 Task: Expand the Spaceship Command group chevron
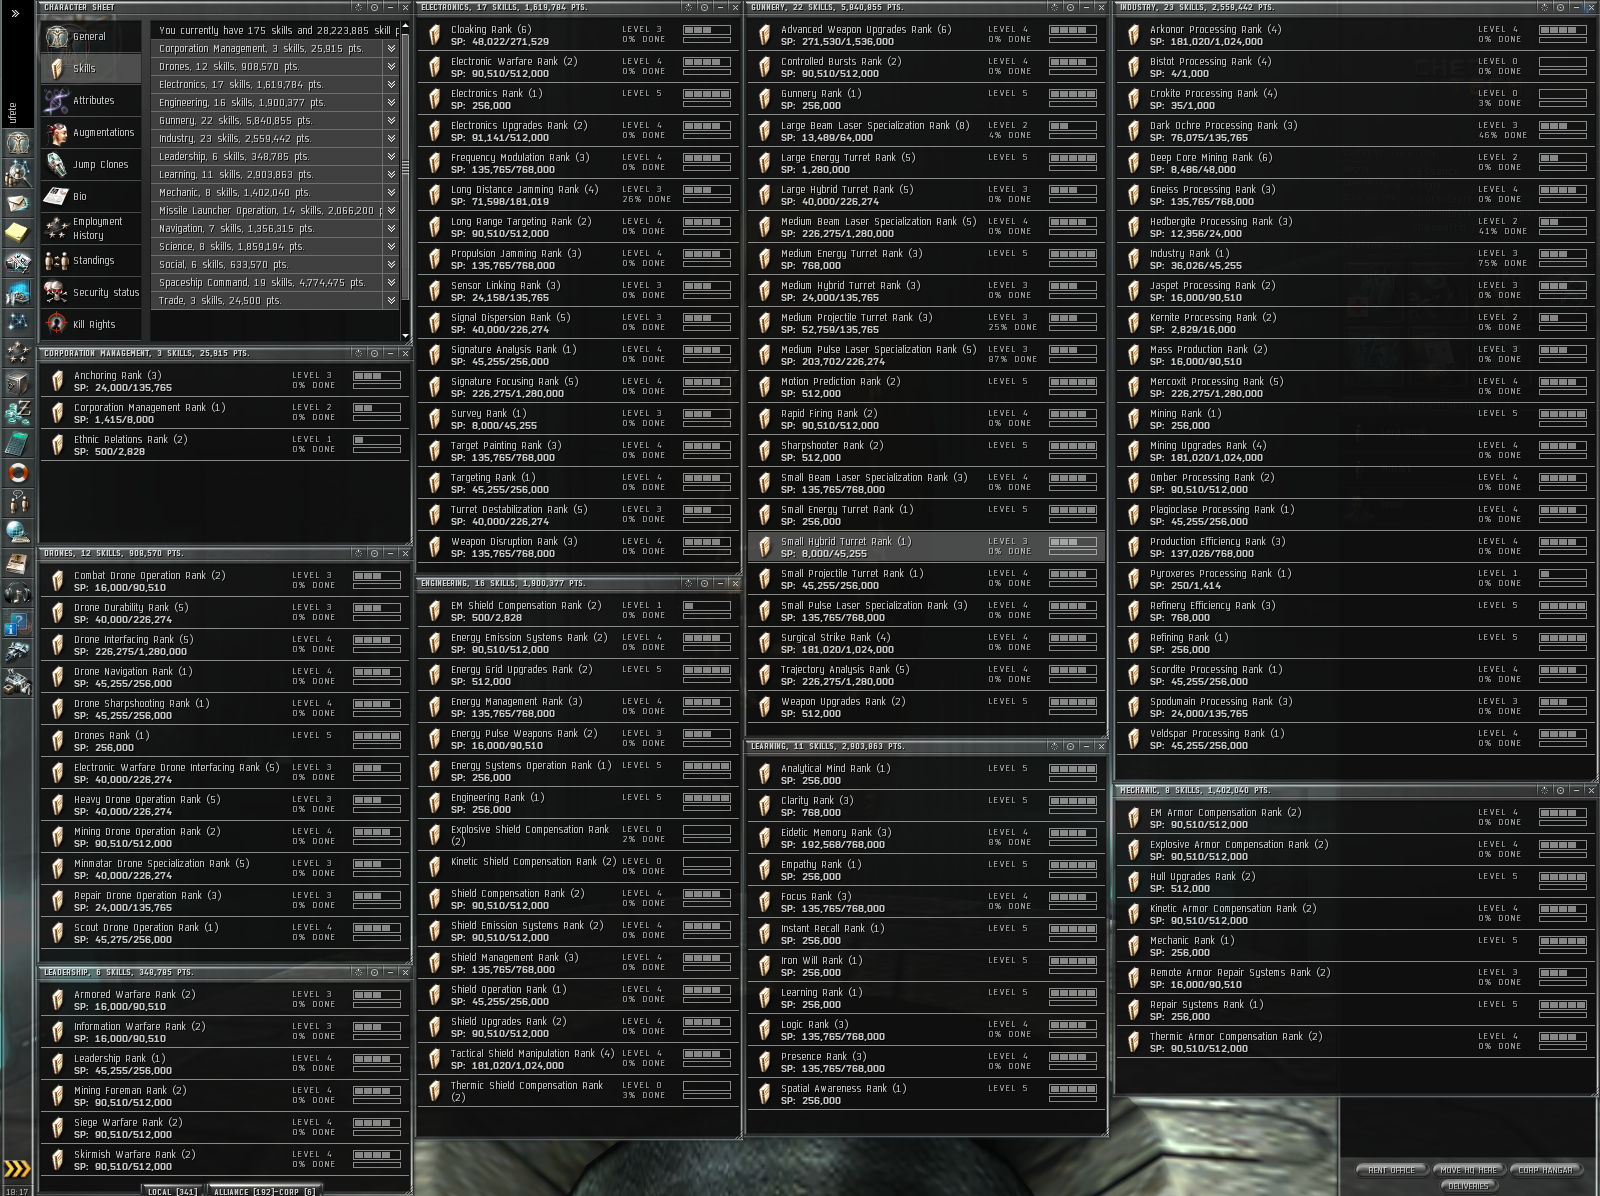click(x=391, y=282)
